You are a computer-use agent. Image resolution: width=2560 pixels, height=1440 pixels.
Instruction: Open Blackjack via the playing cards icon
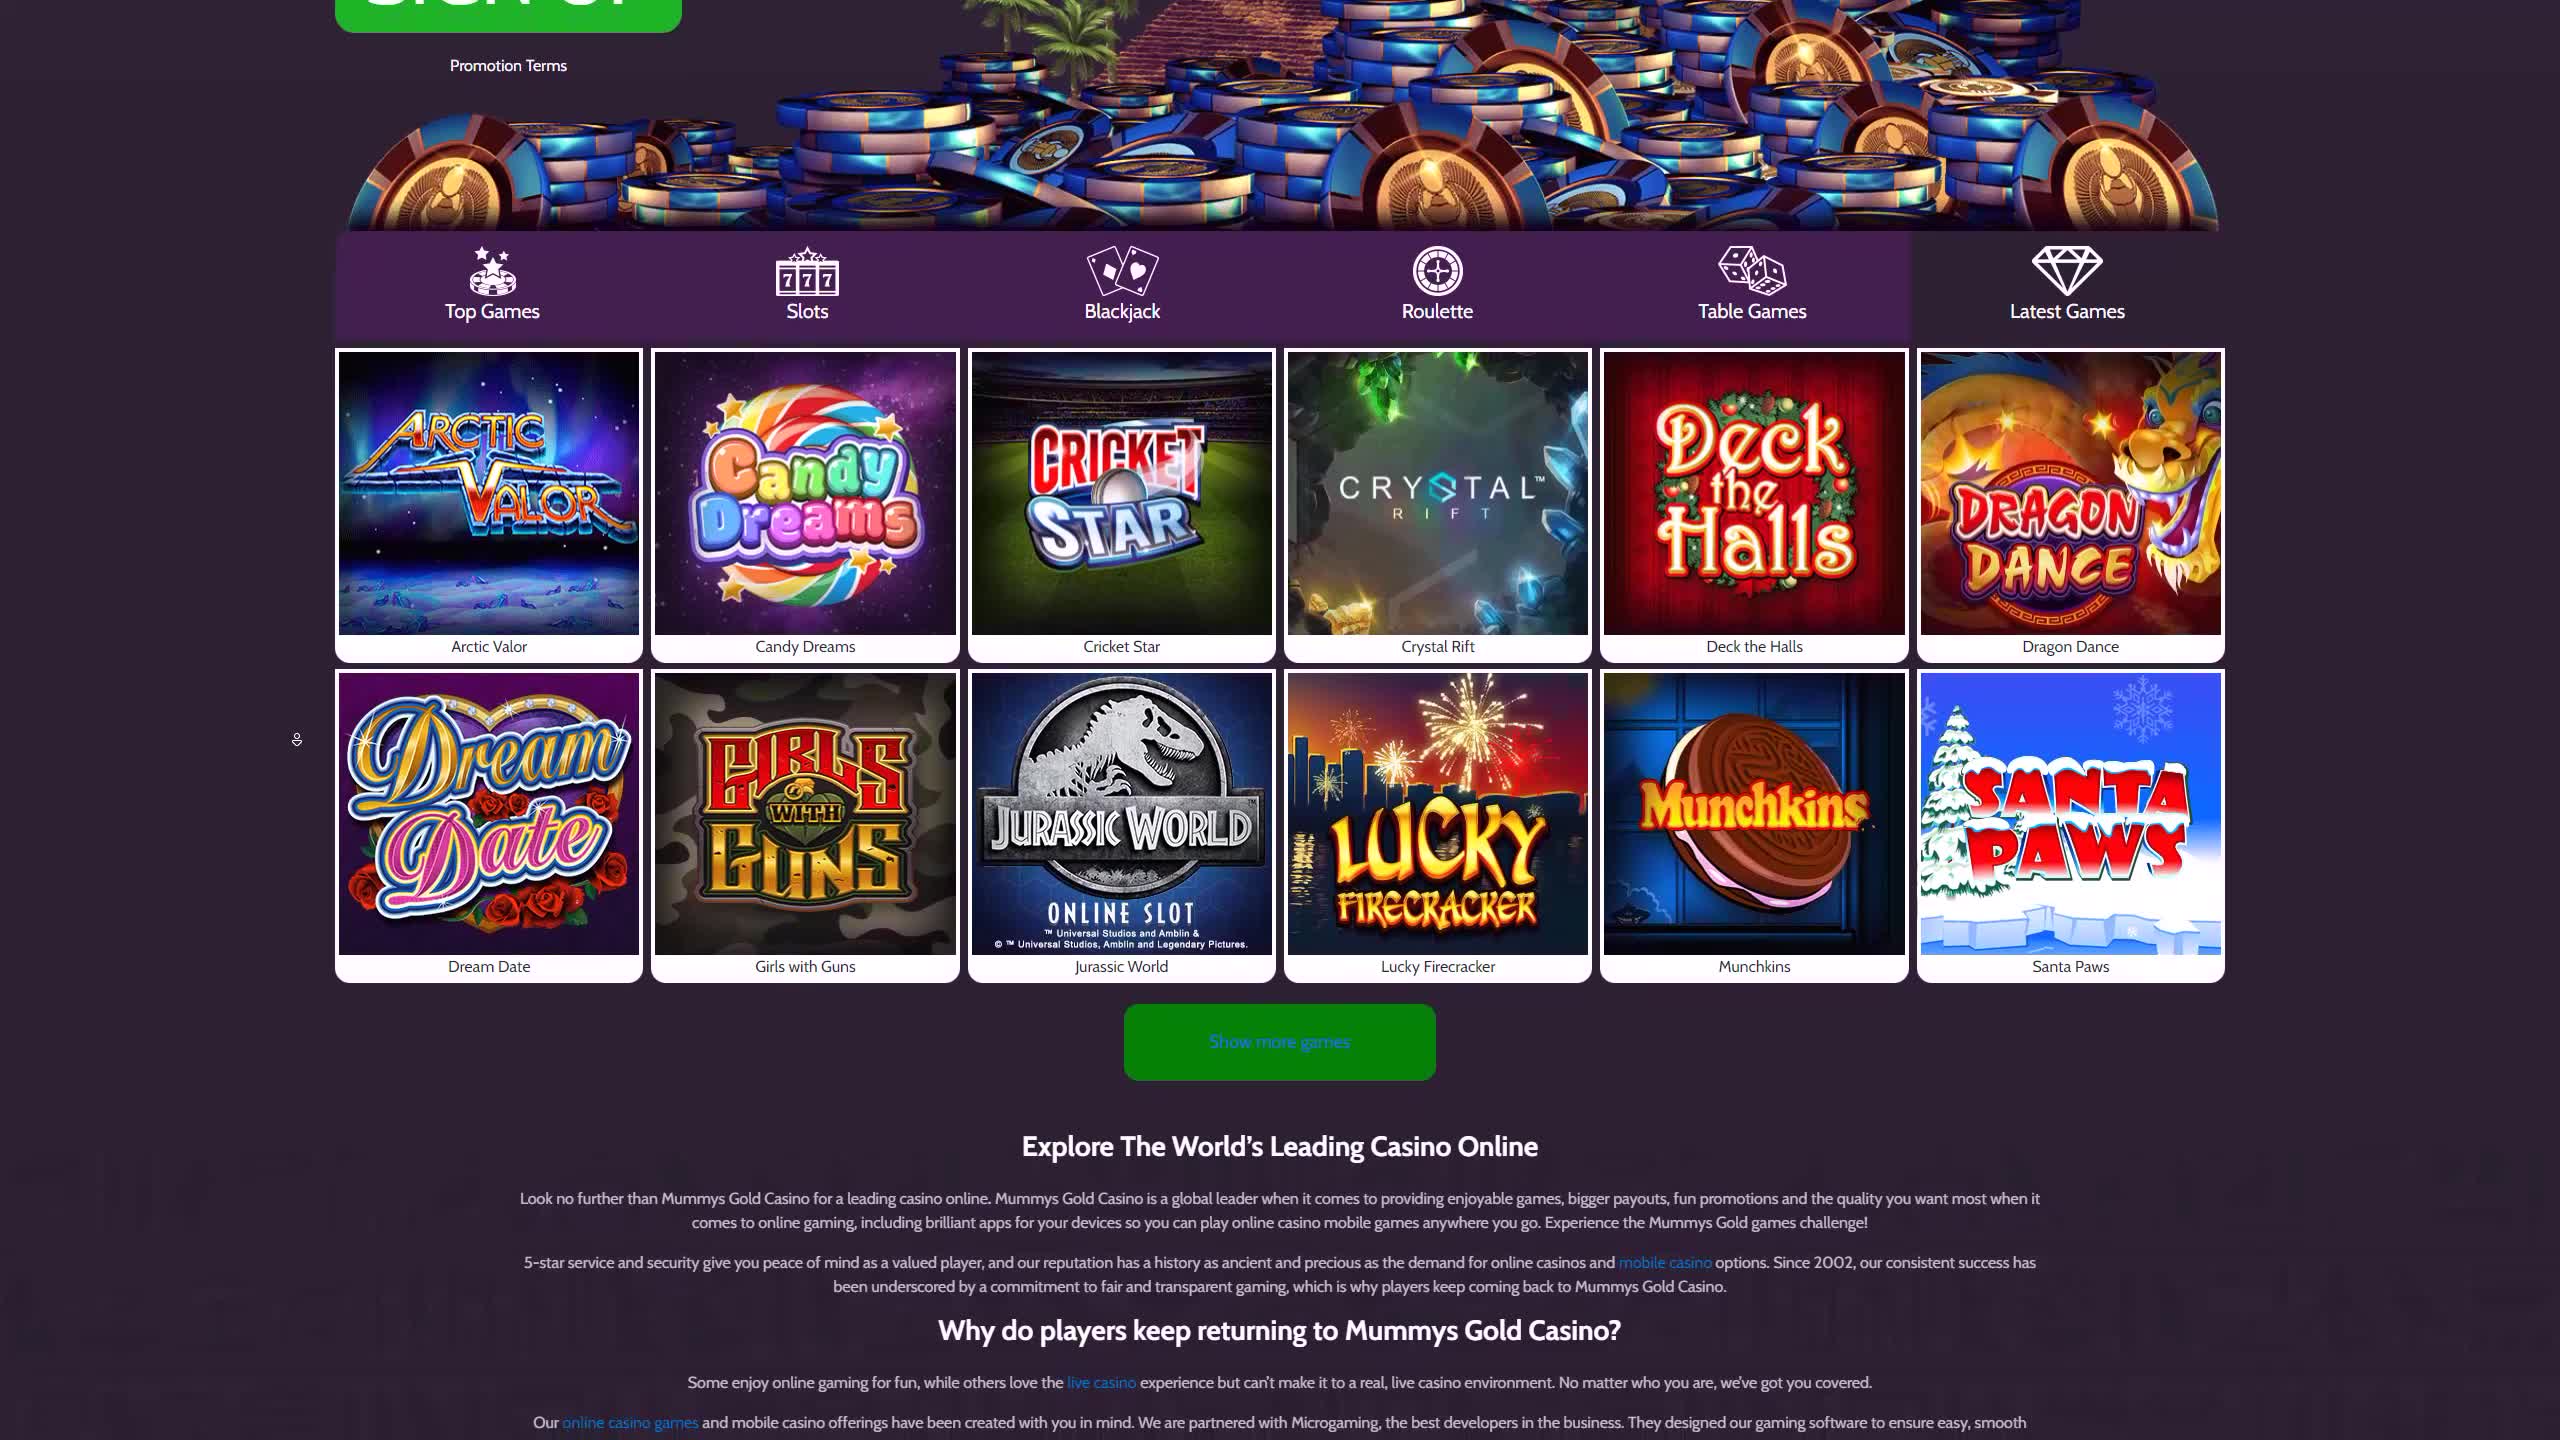pyautogui.click(x=1122, y=271)
